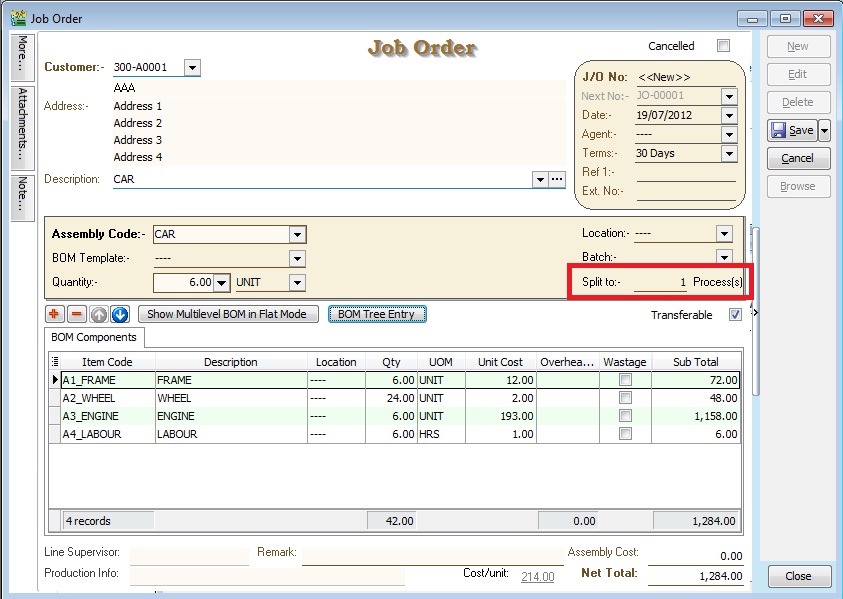The width and height of the screenshot is (843, 599).
Task: Click the red plus add row icon
Action: pyautogui.click(x=54, y=314)
